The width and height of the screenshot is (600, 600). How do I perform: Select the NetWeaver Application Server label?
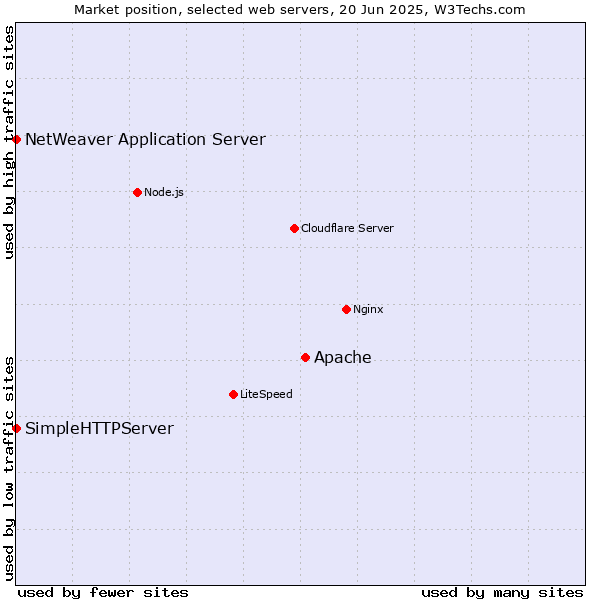pos(145,140)
